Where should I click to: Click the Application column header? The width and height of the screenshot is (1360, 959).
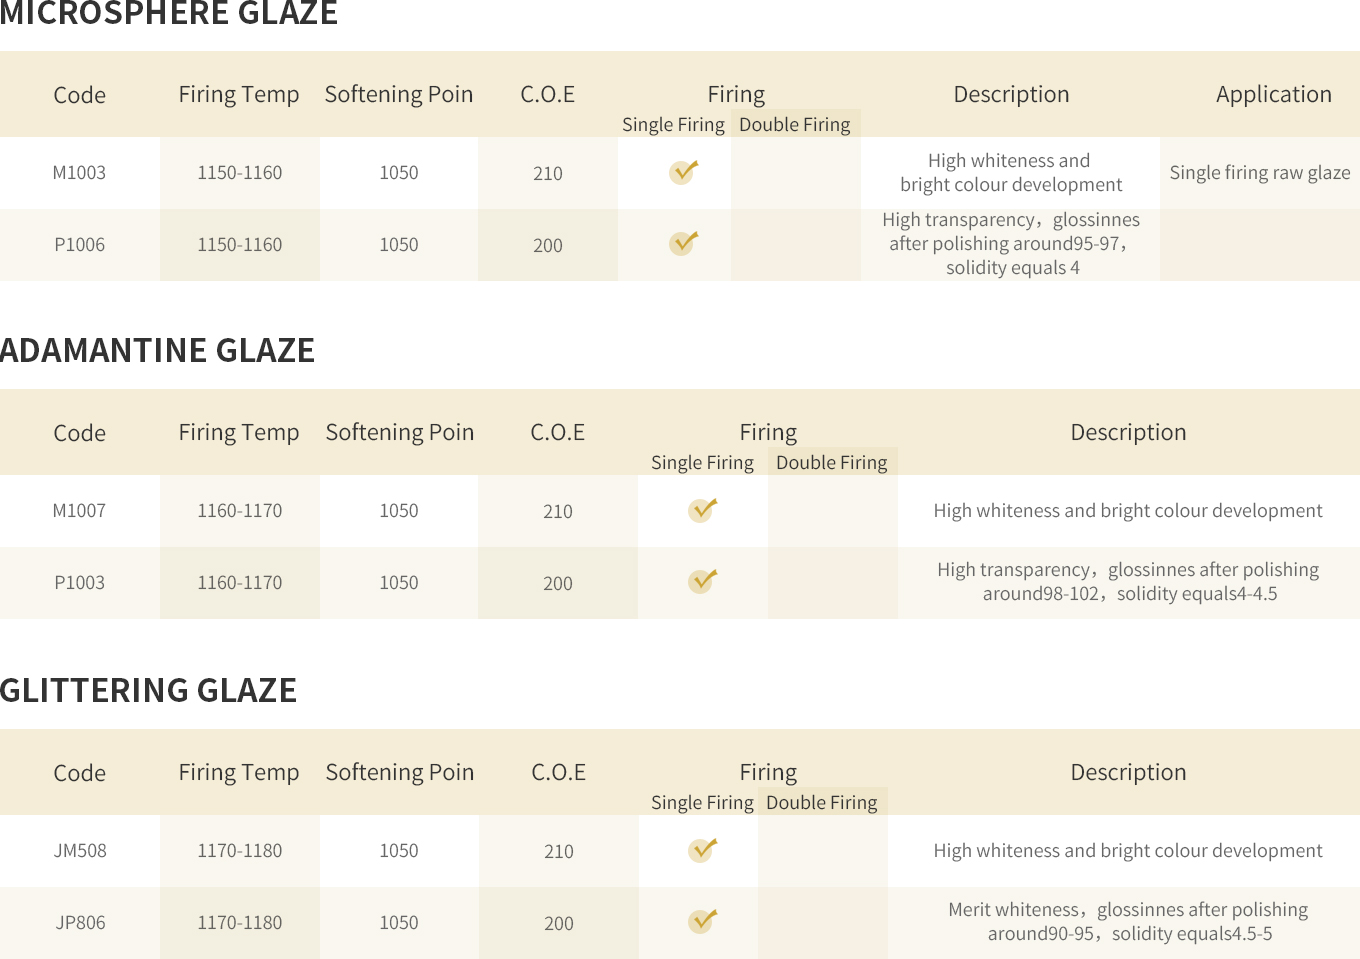1274,94
